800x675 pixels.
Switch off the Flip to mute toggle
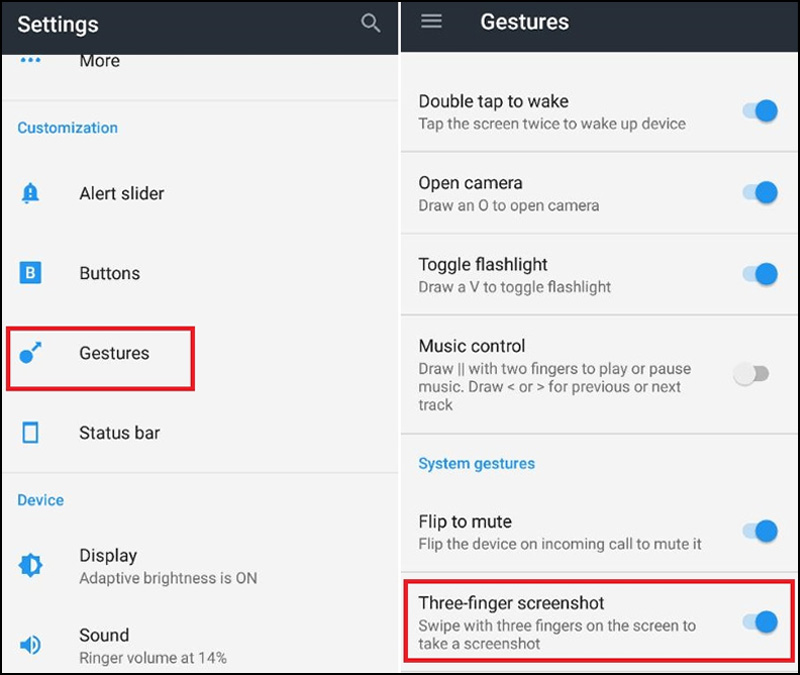click(x=760, y=531)
